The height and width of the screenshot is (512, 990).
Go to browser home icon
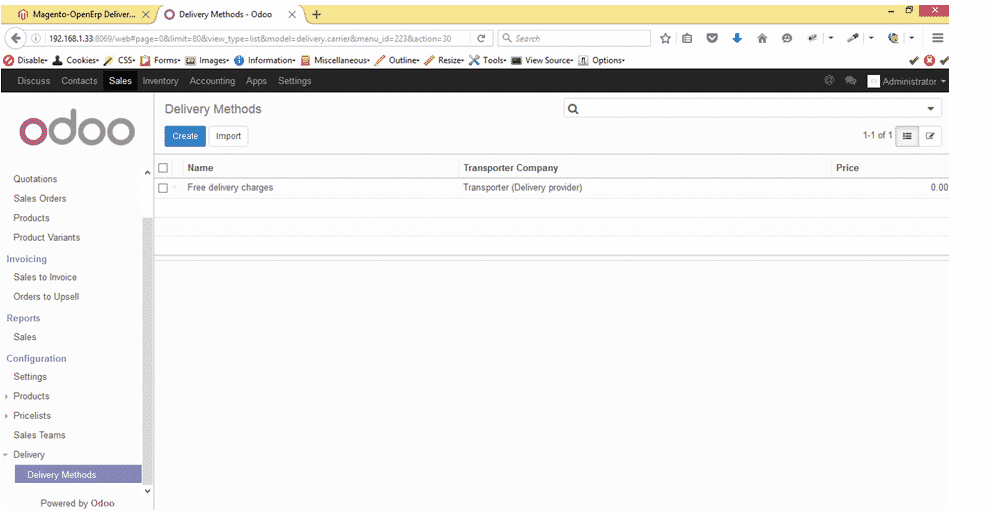tap(761, 39)
